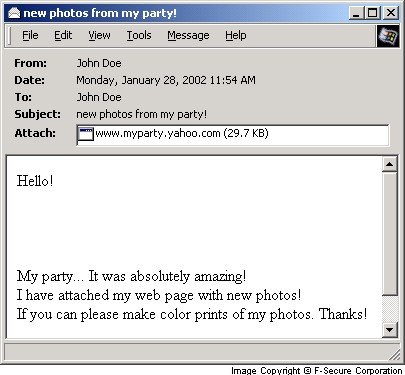Viewport: 405px width, 375px height.
Task: Open the Tools menu
Action: pyautogui.click(x=139, y=35)
